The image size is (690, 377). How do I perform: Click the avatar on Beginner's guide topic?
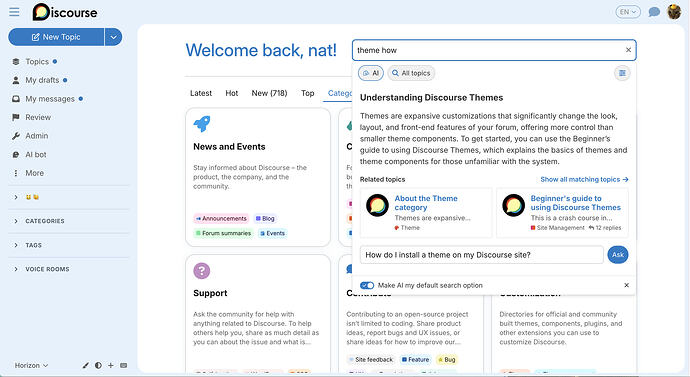514,205
